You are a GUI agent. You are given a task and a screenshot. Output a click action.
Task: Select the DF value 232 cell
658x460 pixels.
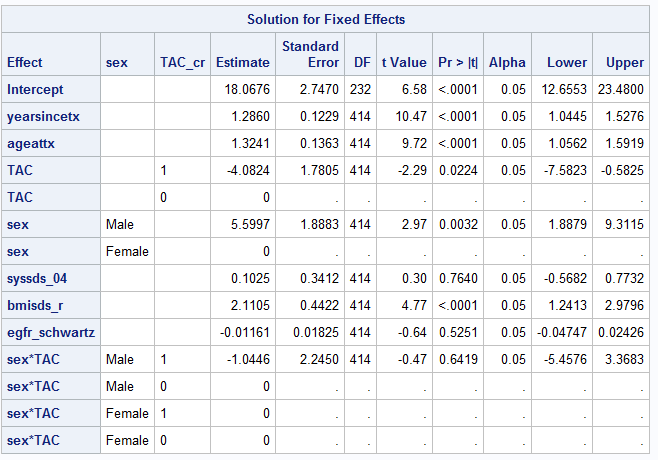coord(361,90)
